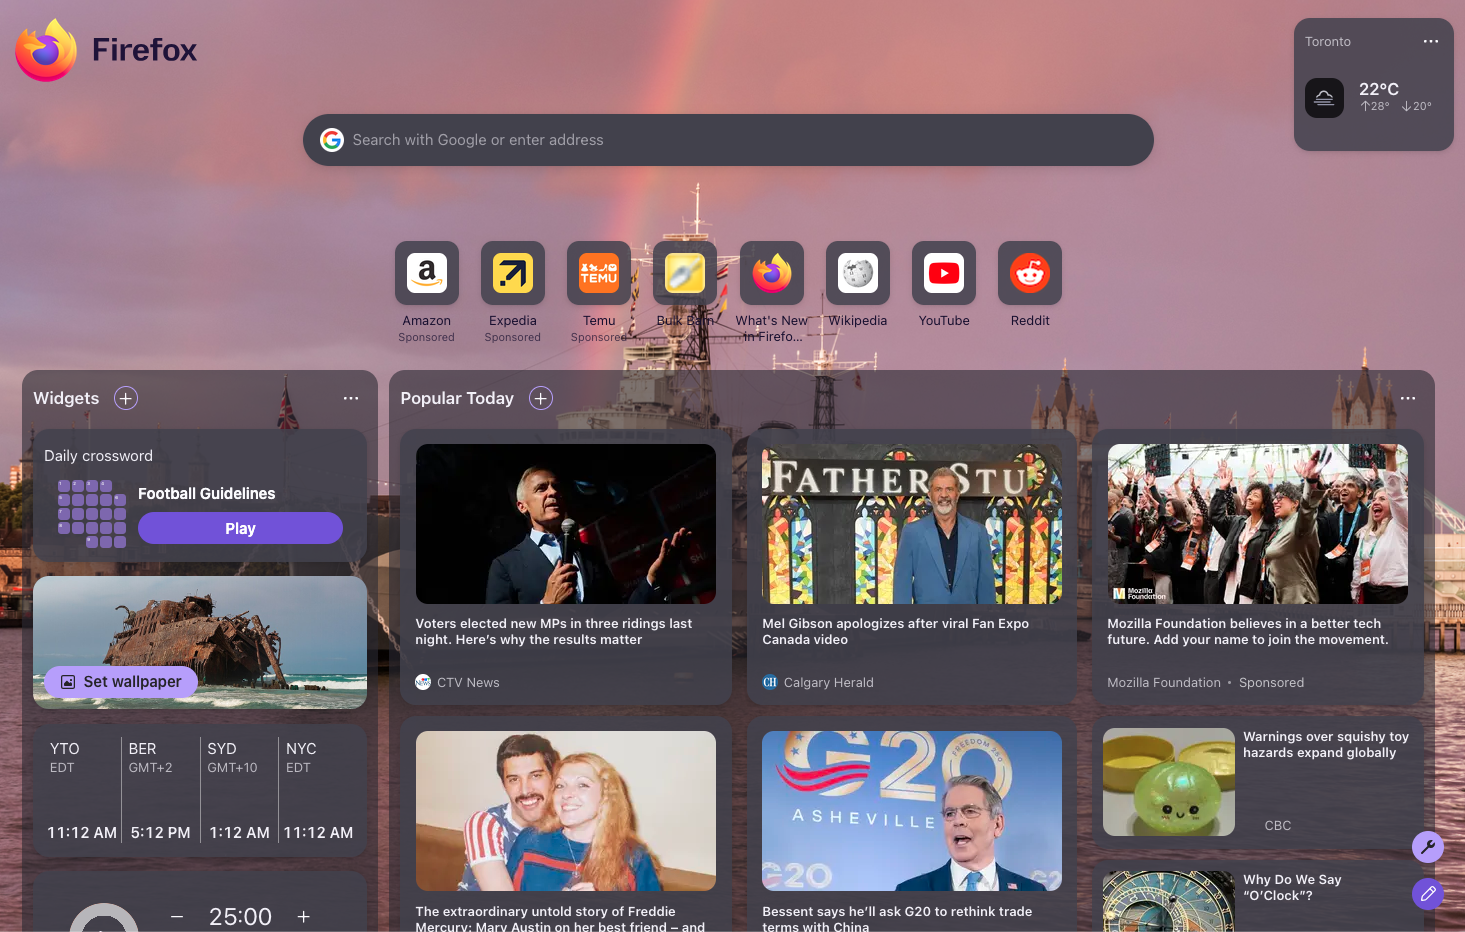Open Popular Today section options menu

click(x=1408, y=398)
